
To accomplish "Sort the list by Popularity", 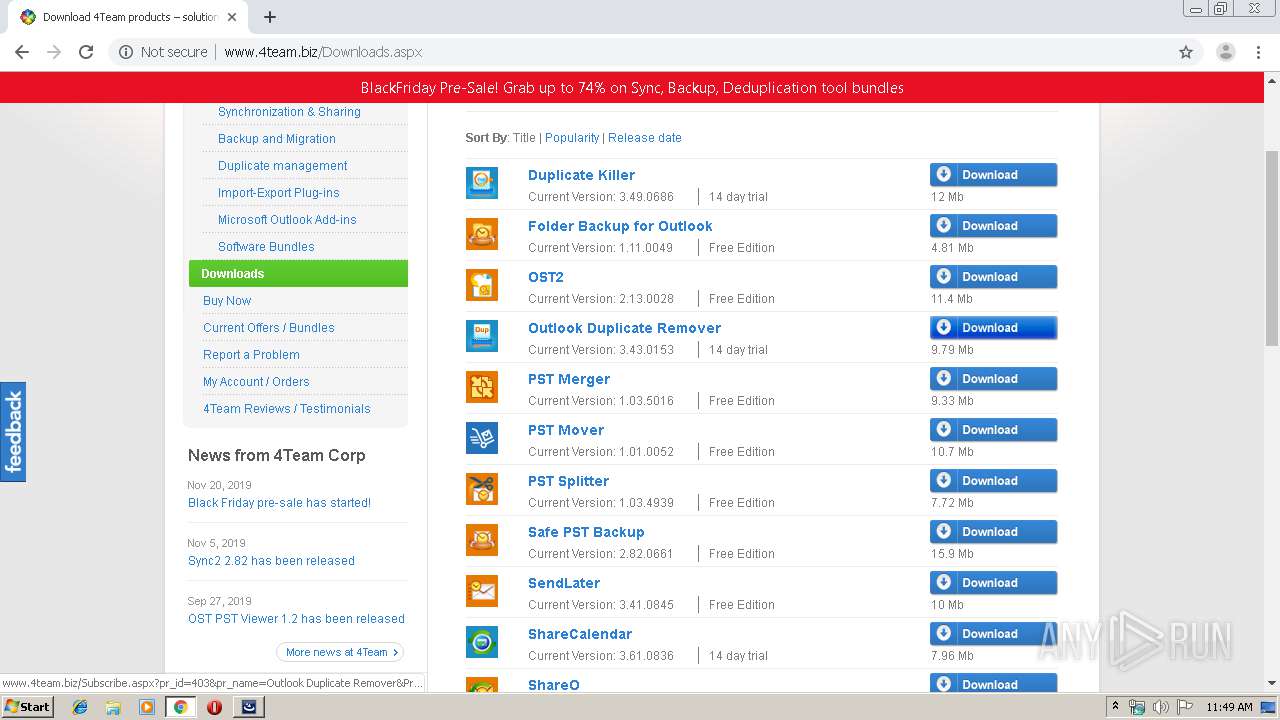I will (x=572, y=138).
